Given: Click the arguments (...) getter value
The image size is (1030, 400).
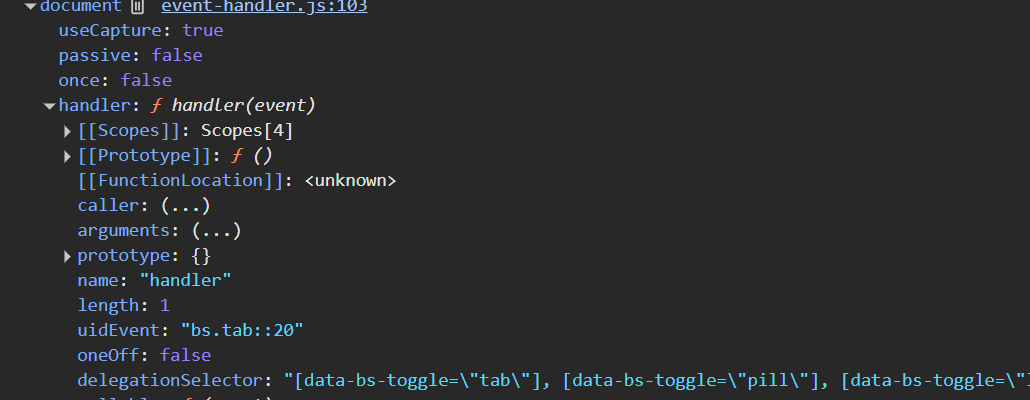Looking at the screenshot, I should click(217, 231).
